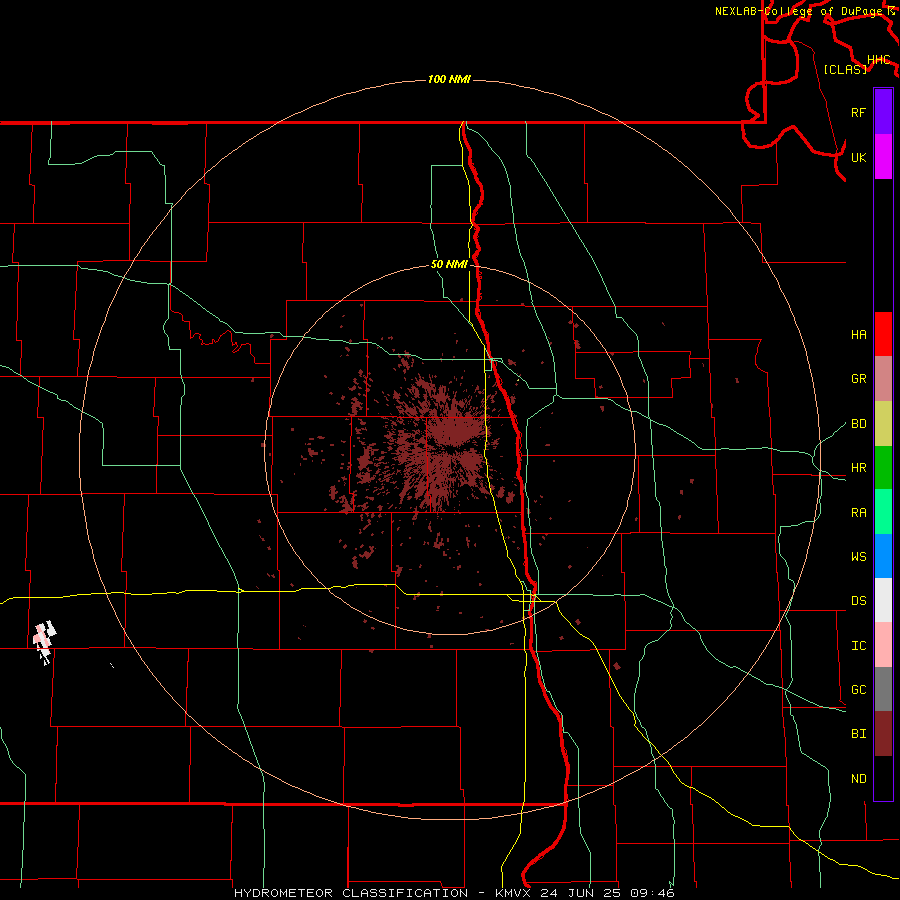This screenshot has height=900, width=900.
Task: Click the ND legend label
Action: click(x=858, y=778)
